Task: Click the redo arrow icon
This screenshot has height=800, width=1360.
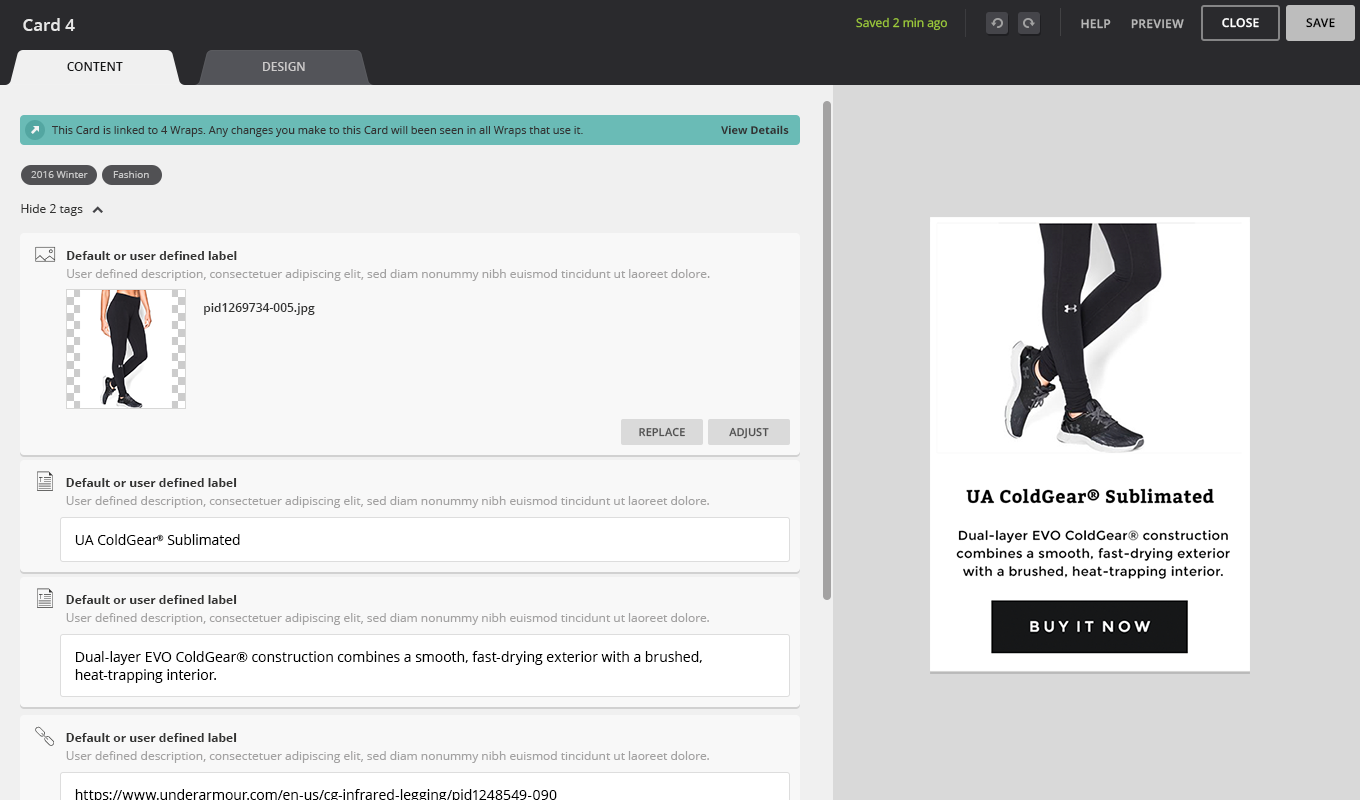Action: pos(1029,23)
